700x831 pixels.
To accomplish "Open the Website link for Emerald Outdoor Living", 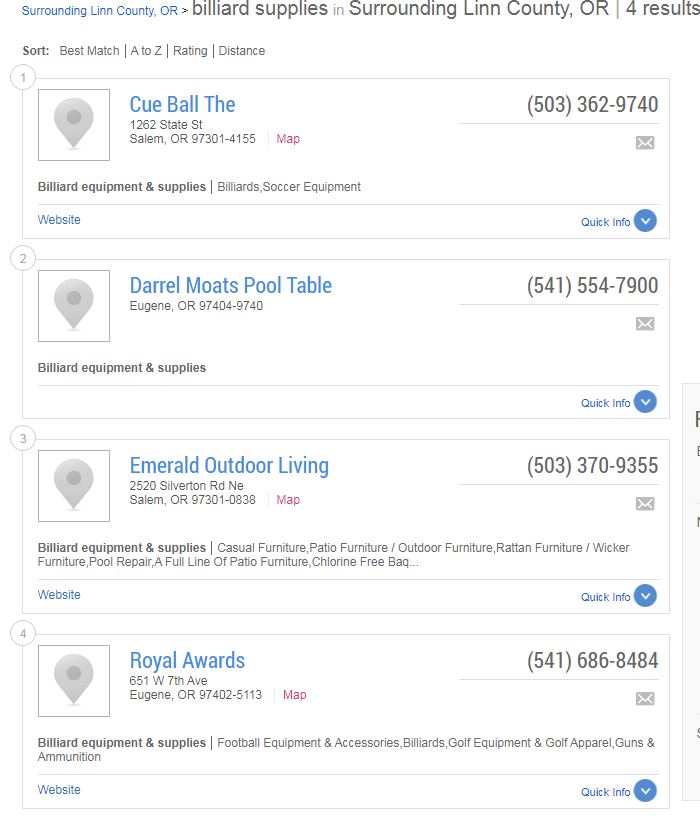I will coord(59,595).
